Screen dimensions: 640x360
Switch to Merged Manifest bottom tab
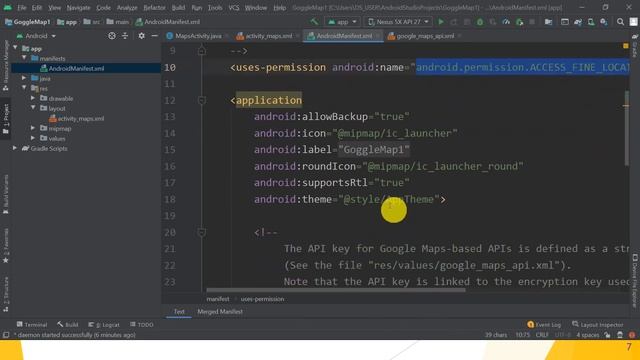click(x=220, y=311)
